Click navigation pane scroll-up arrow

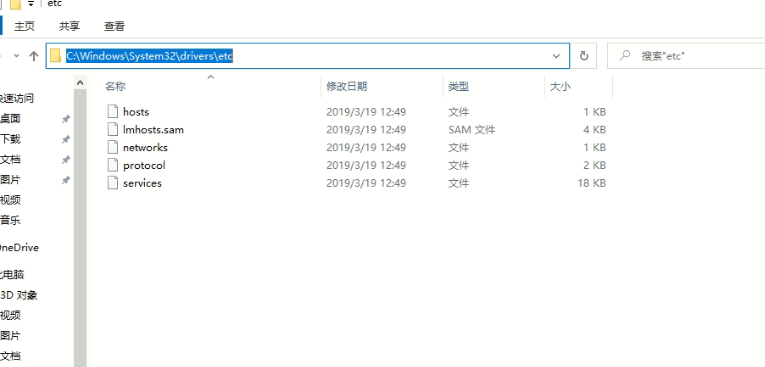coord(81,83)
